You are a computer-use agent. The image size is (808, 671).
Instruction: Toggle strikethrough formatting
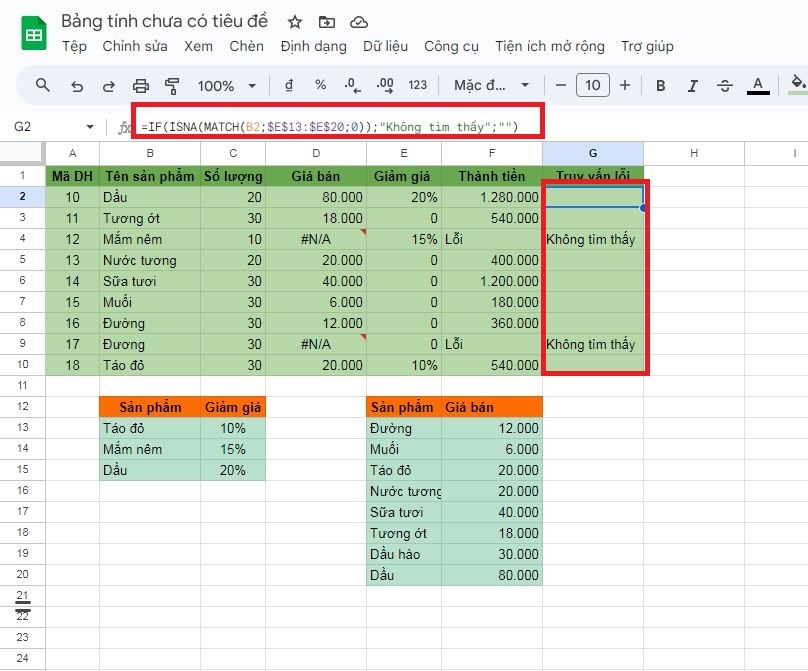click(x=725, y=86)
